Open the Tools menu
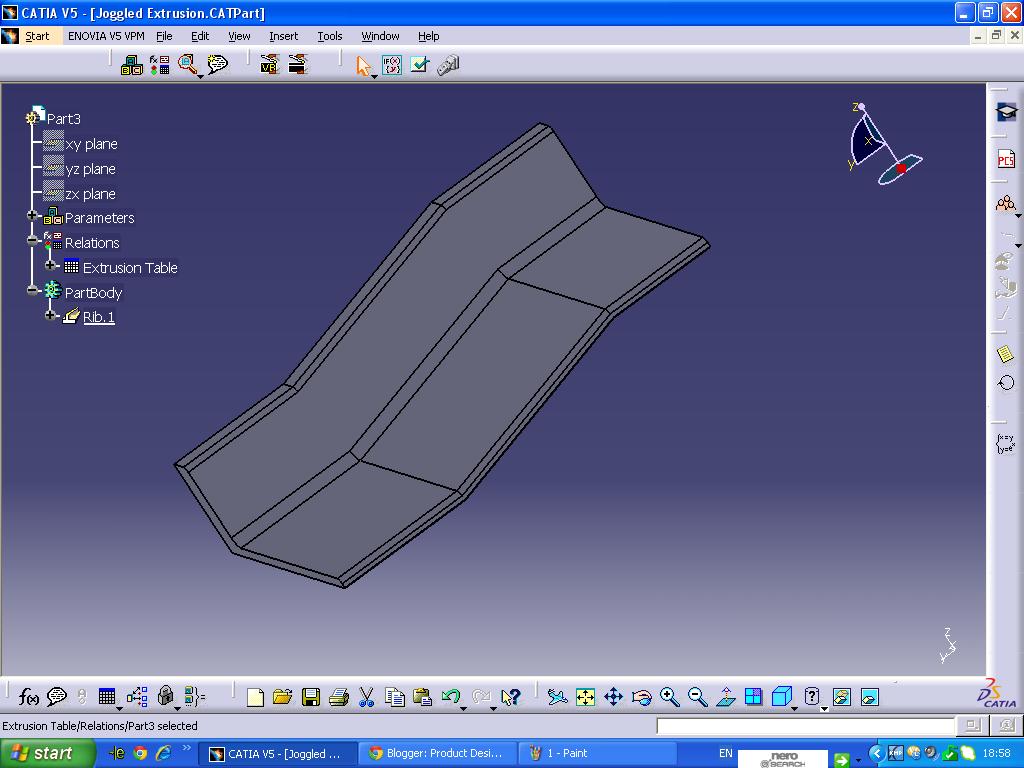The height and width of the screenshot is (768, 1024). tap(329, 36)
